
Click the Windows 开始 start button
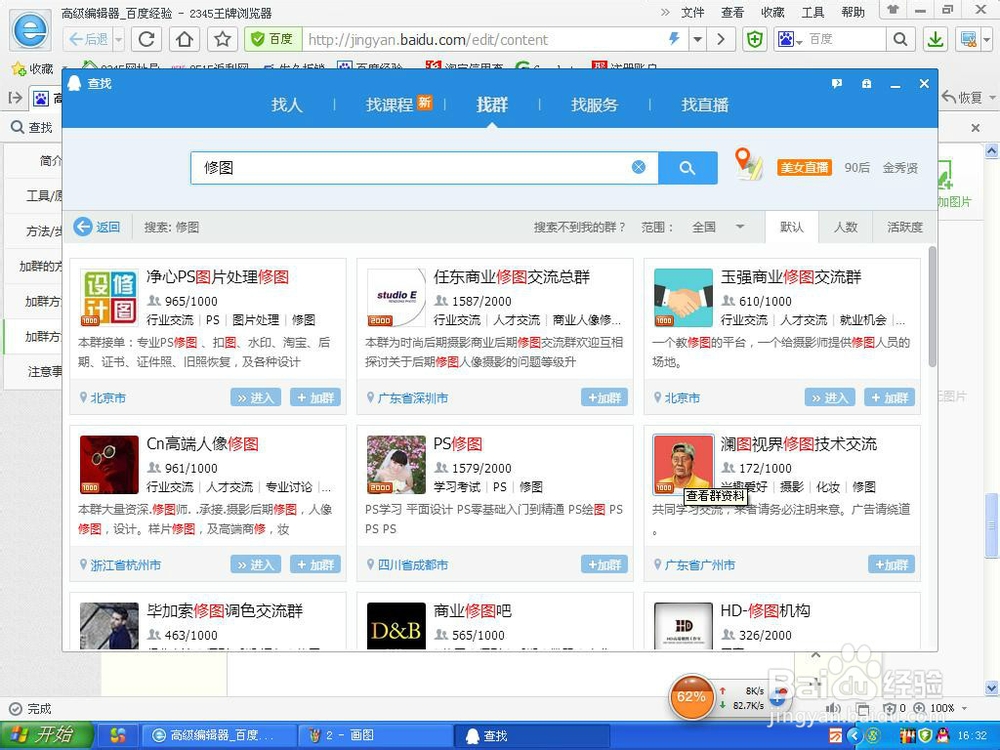click(x=47, y=735)
